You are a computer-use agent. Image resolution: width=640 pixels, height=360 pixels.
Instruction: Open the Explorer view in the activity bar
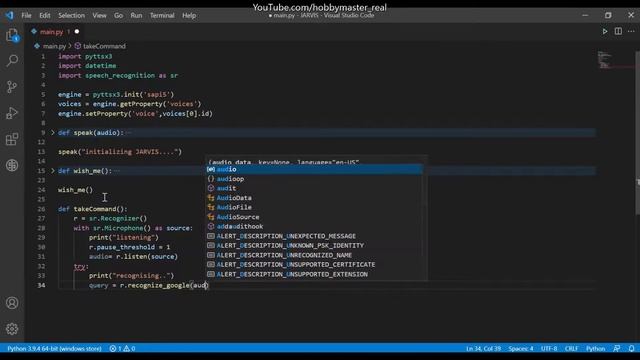(12, 36)
